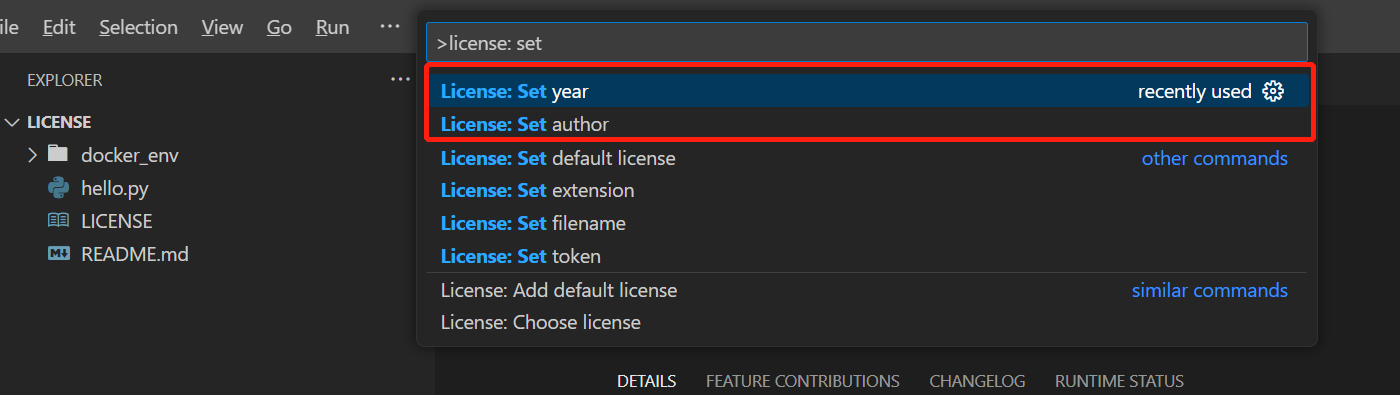
Task: Select License: Choose license command
Action: pos(867,322)
